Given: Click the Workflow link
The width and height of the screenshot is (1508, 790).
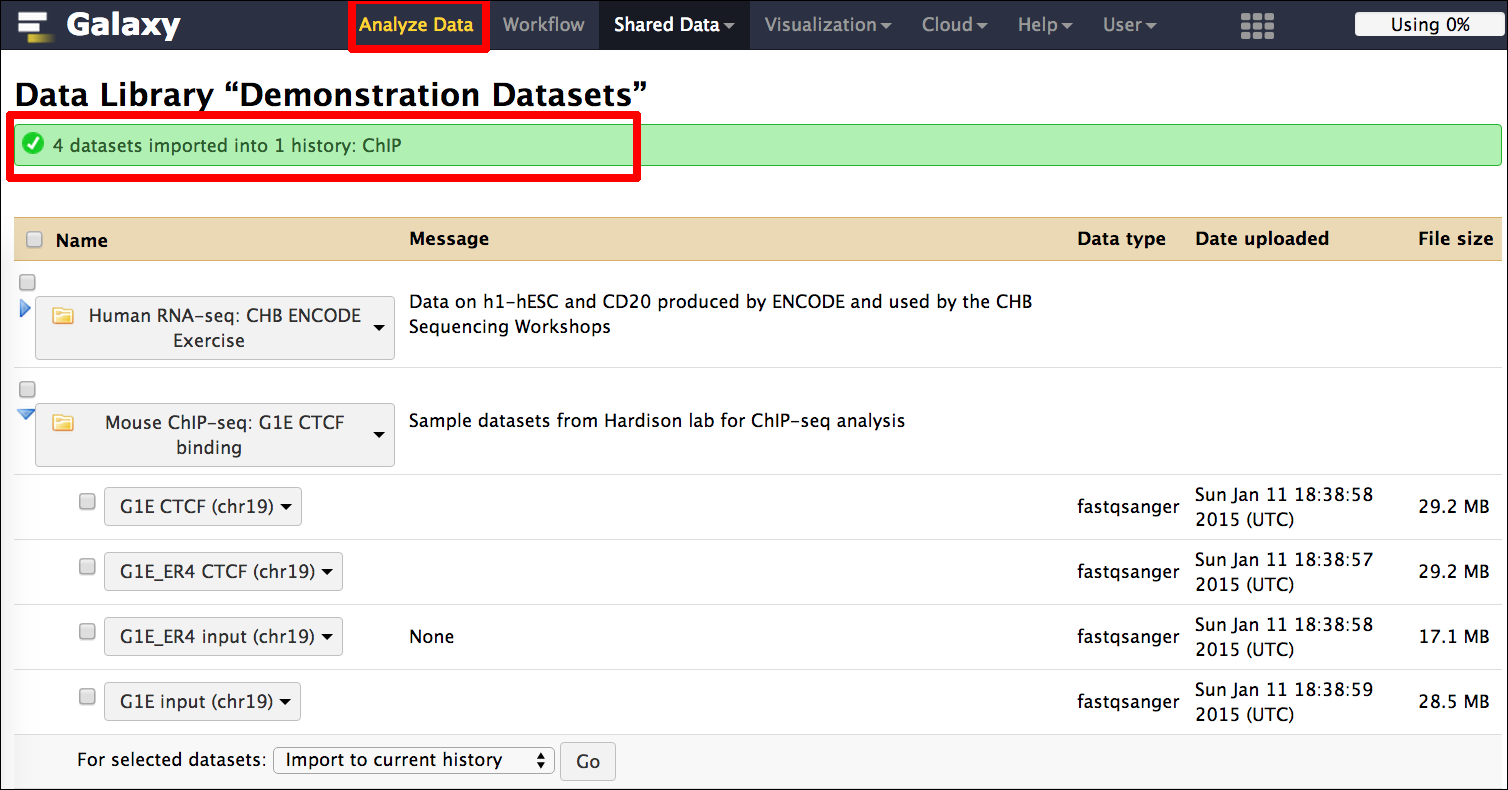Looking at the screenshot, I should tap(543, 25).
